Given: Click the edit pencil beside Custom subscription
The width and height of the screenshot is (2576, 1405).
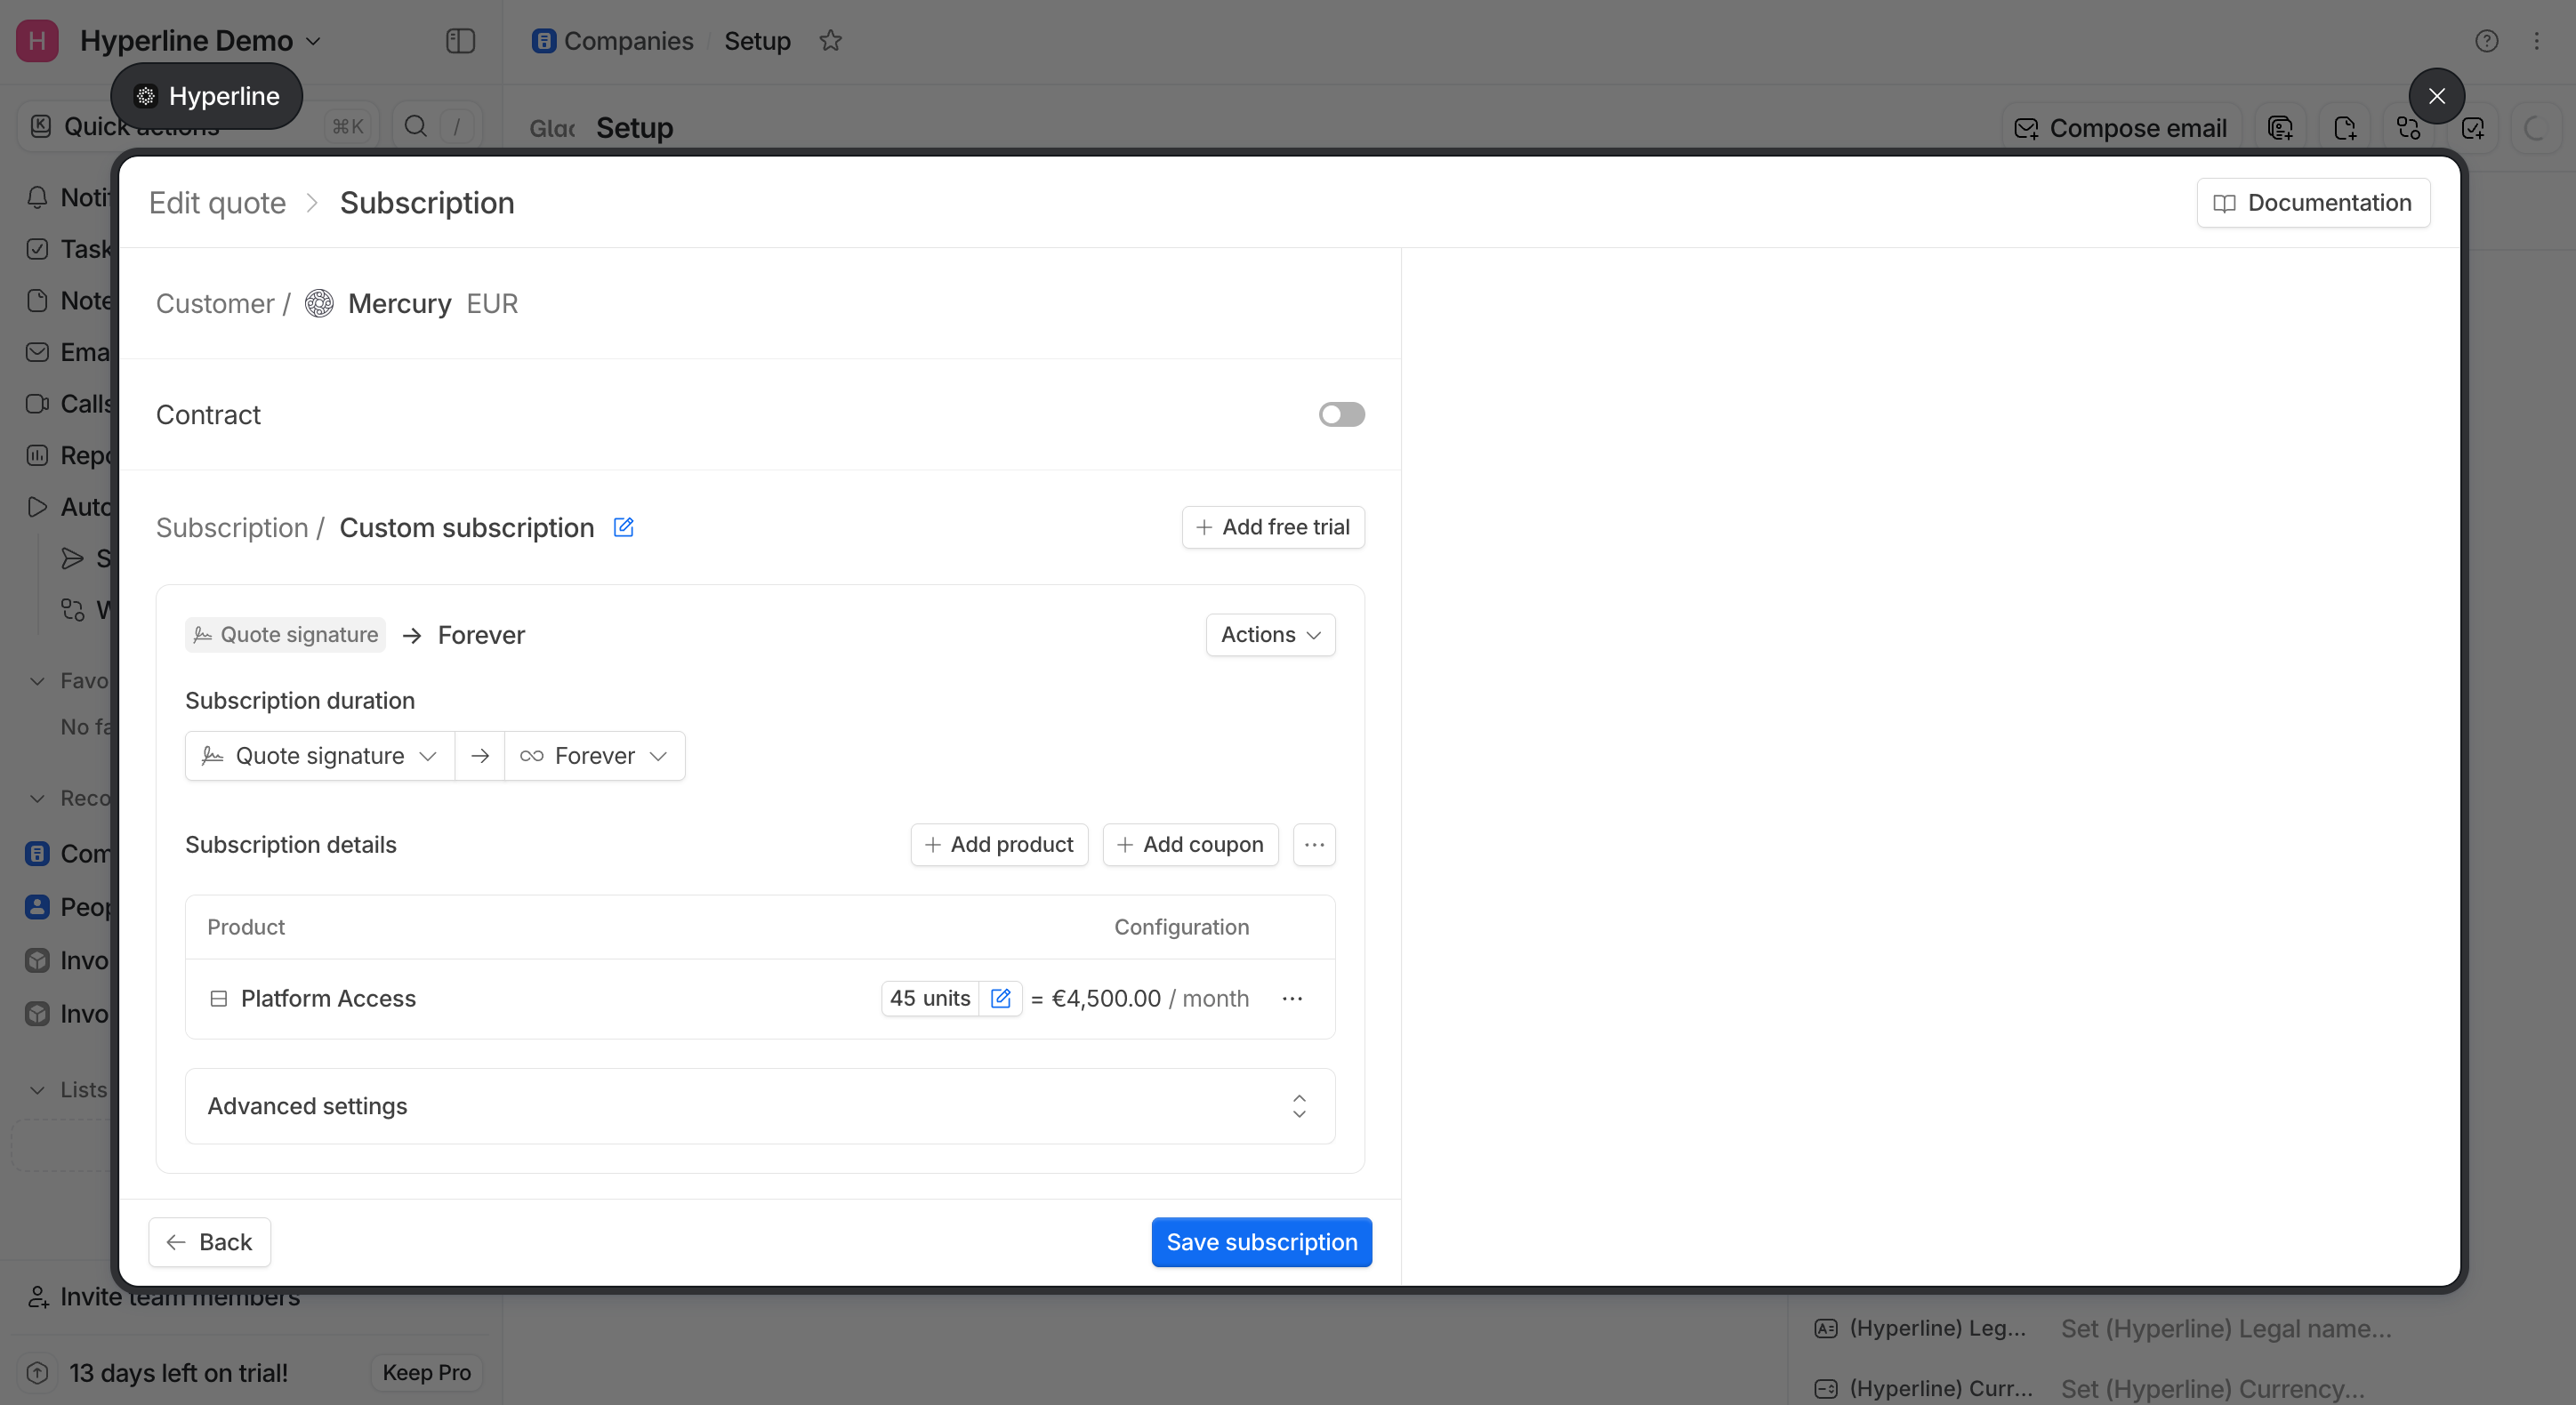Looking at the screenshot, I should 623,527.
